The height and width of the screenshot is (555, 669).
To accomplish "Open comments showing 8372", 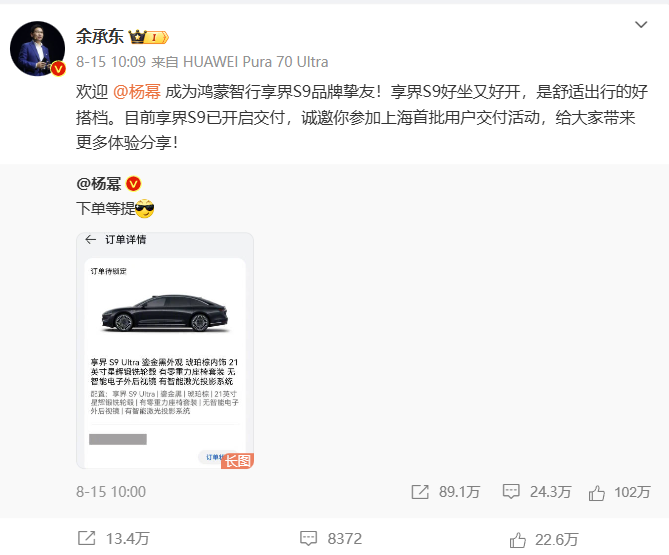I will [331, 538].
